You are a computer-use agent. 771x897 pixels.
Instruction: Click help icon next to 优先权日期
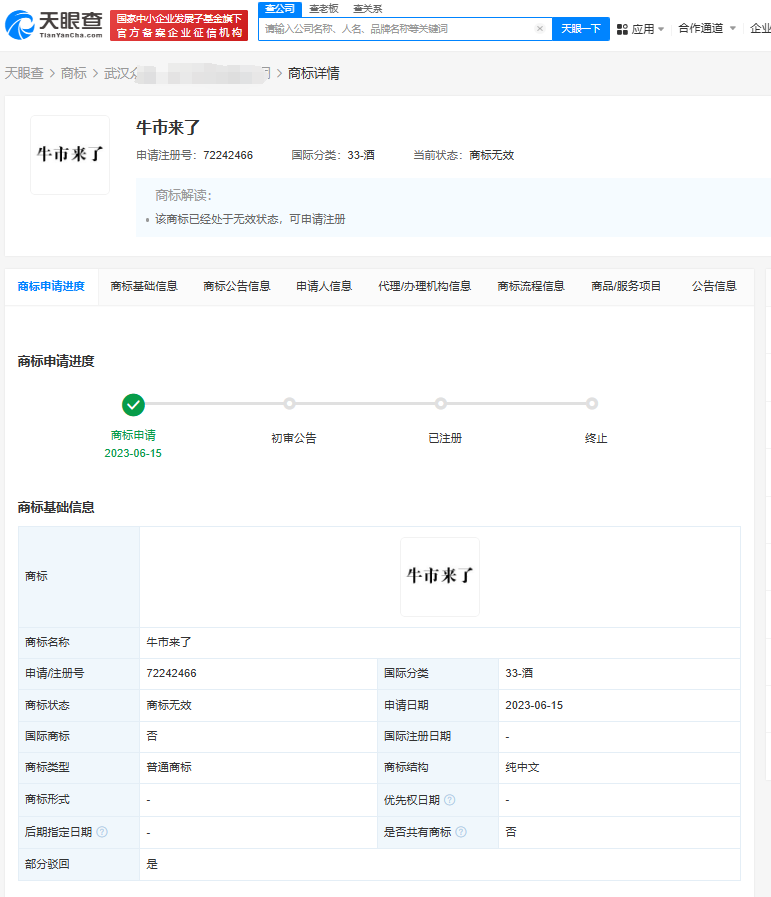click(x=450, y=800)
